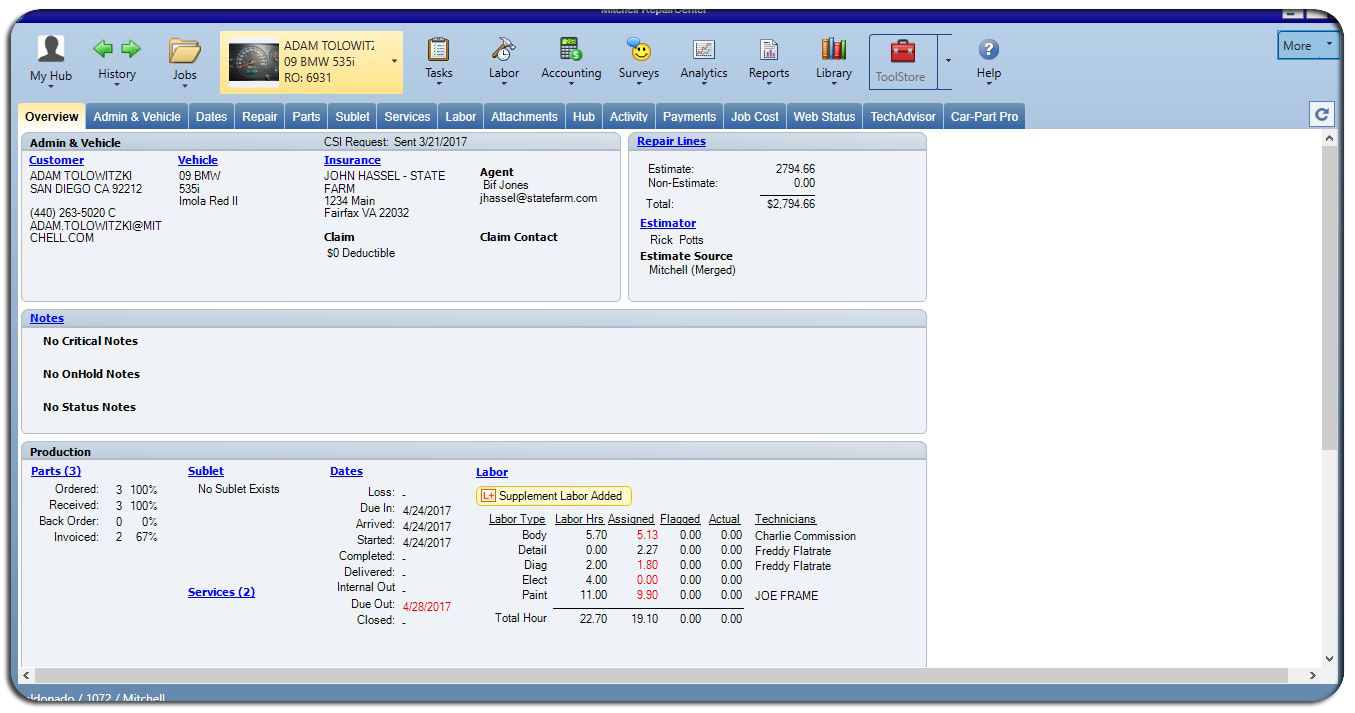1355x713 pixels.
Task: Expand the Accounting dropdown arrow
Action: click(x=571, y=86)
